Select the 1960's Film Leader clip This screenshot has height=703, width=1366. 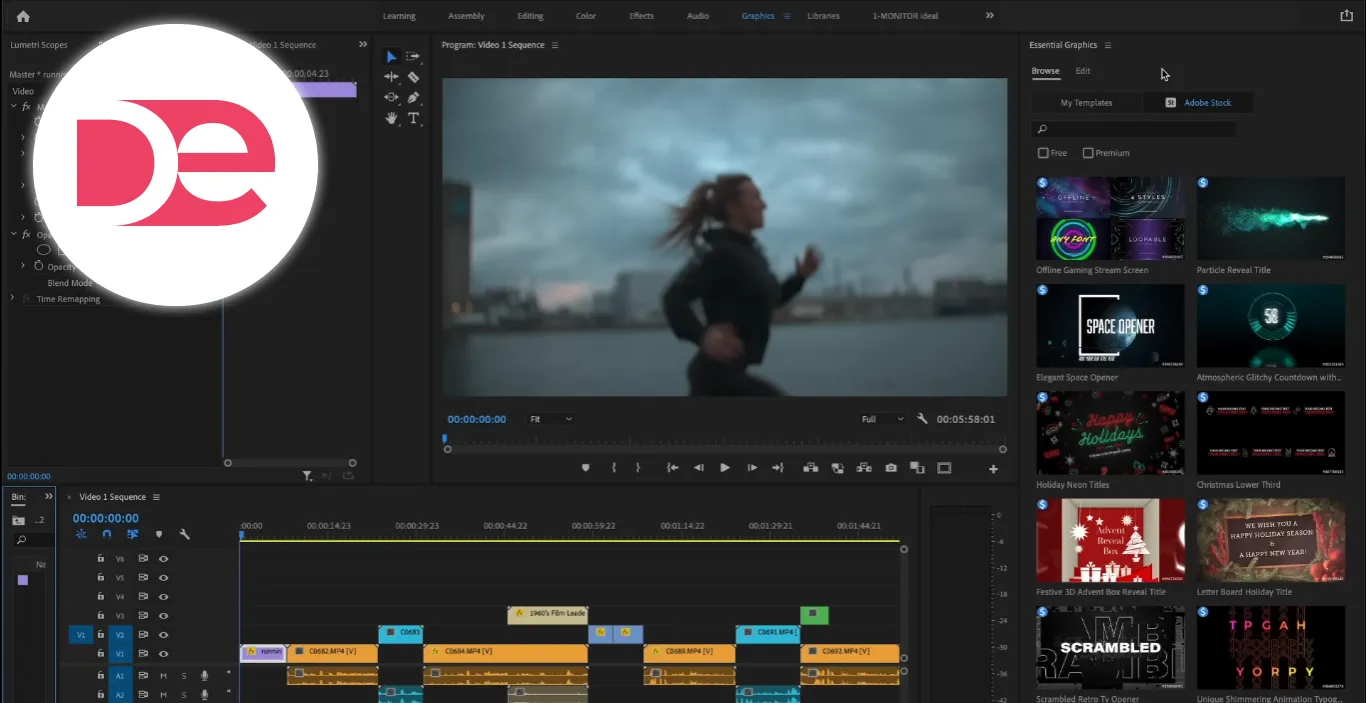point(547,614)
